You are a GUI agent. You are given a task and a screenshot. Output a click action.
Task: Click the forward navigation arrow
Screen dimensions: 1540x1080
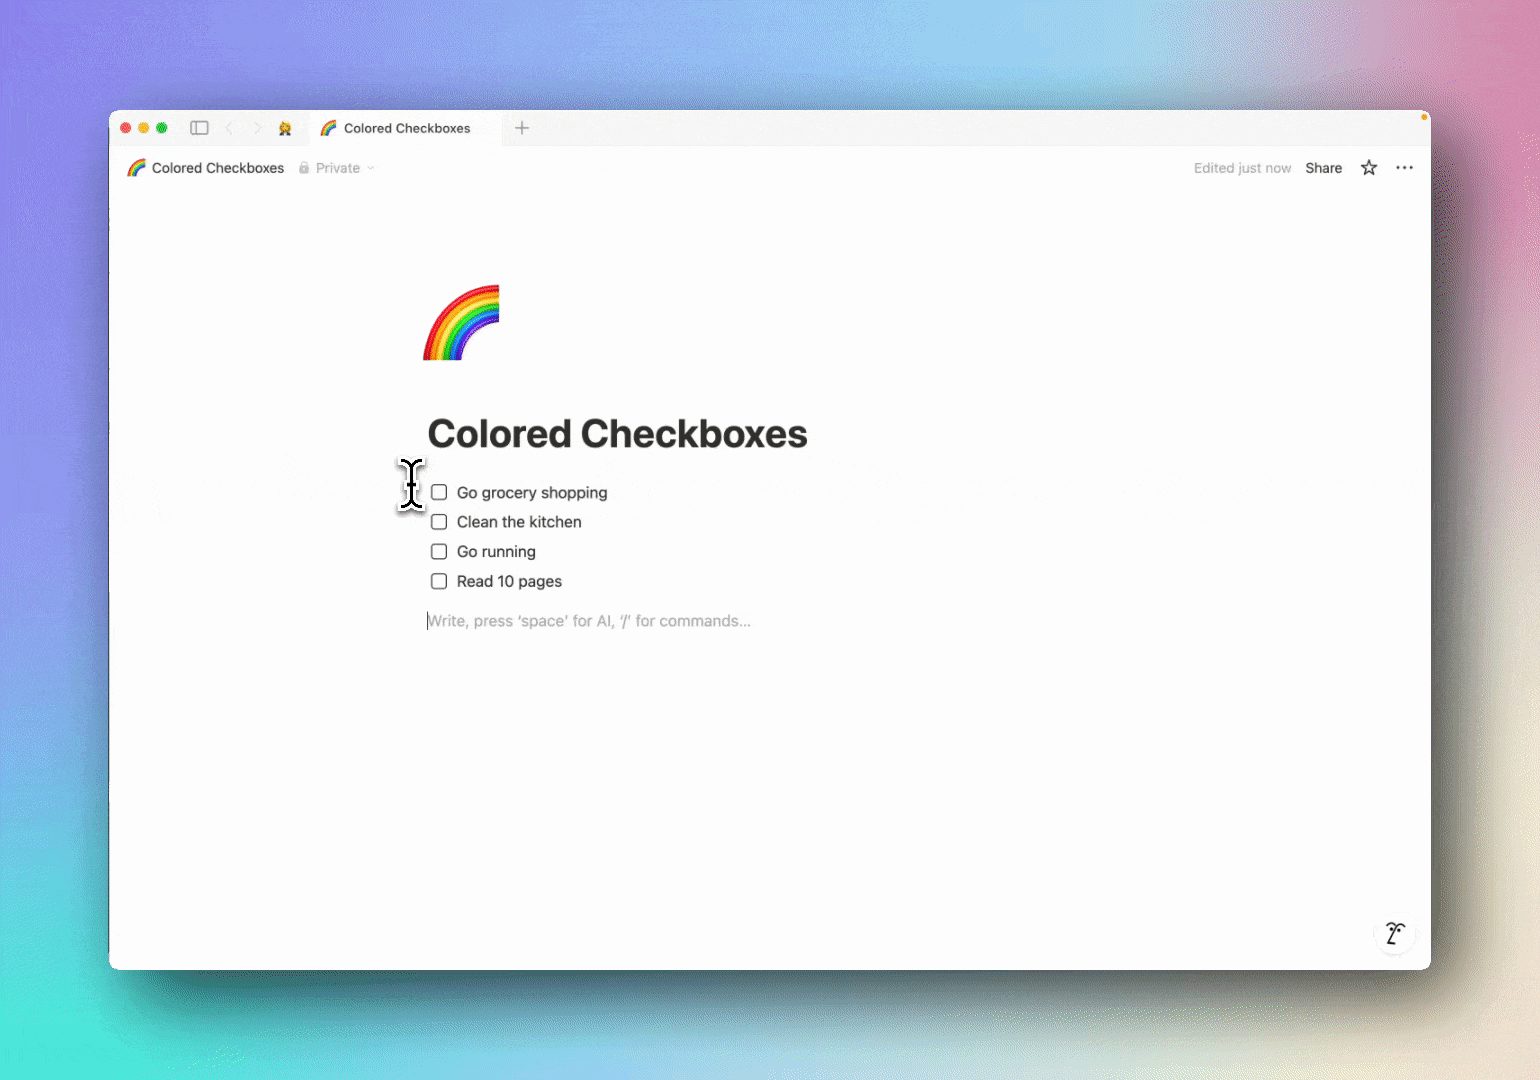click(257, 128)
